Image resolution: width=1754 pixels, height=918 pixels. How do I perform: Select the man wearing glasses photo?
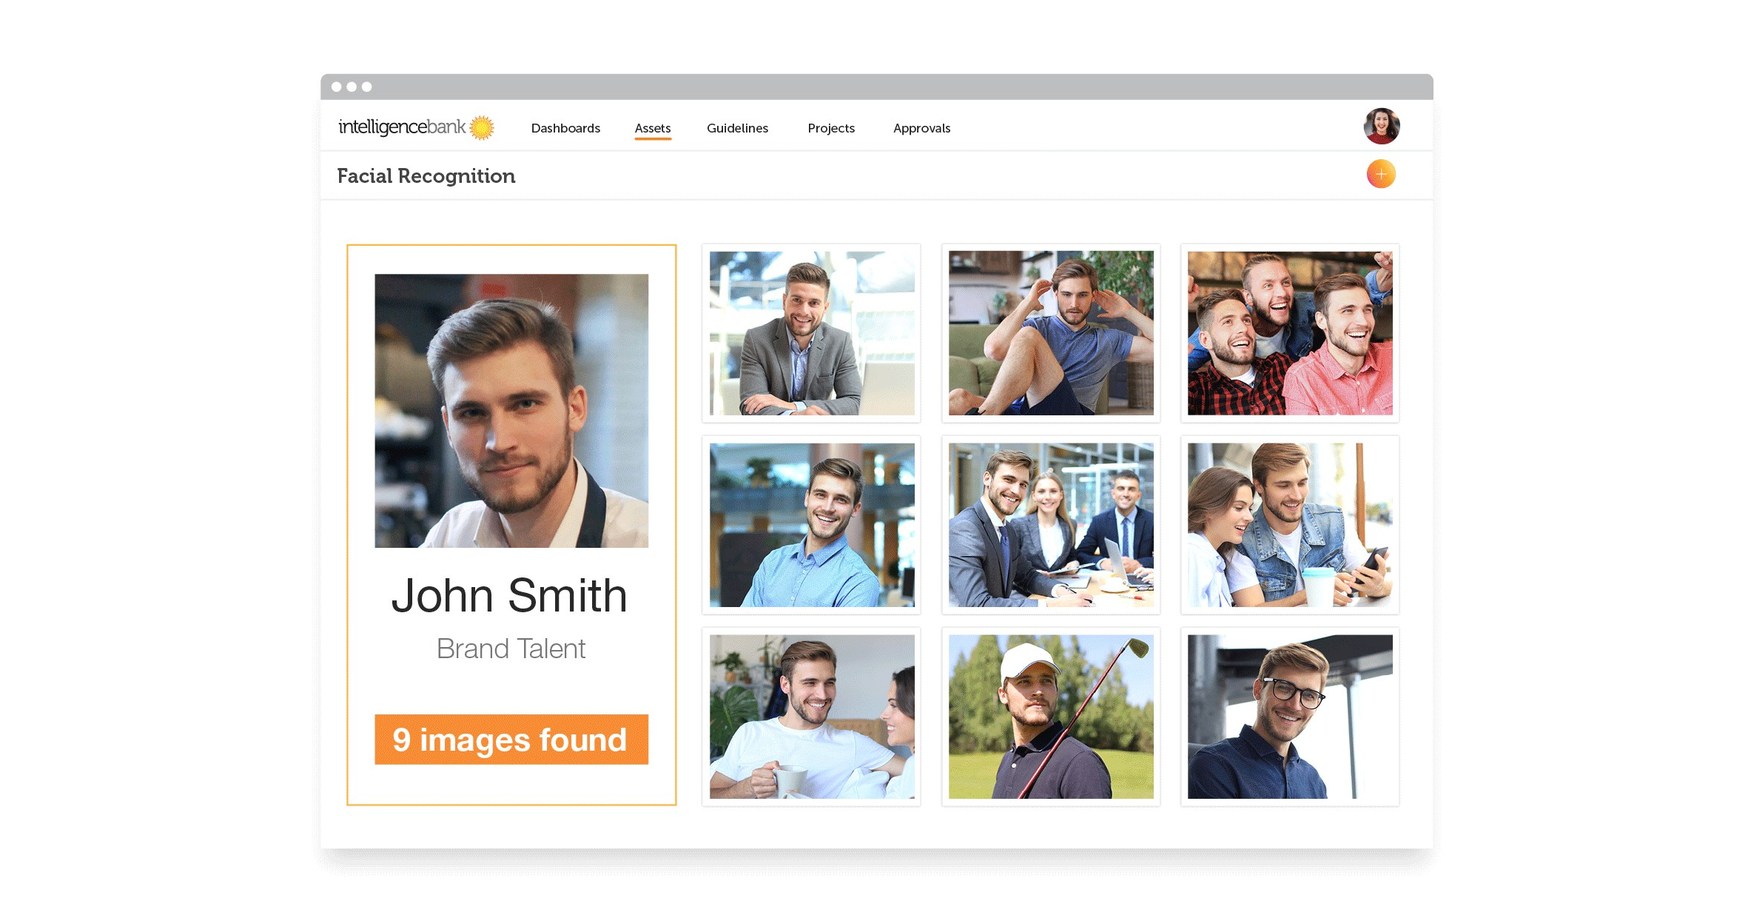tap(1289, 716)
